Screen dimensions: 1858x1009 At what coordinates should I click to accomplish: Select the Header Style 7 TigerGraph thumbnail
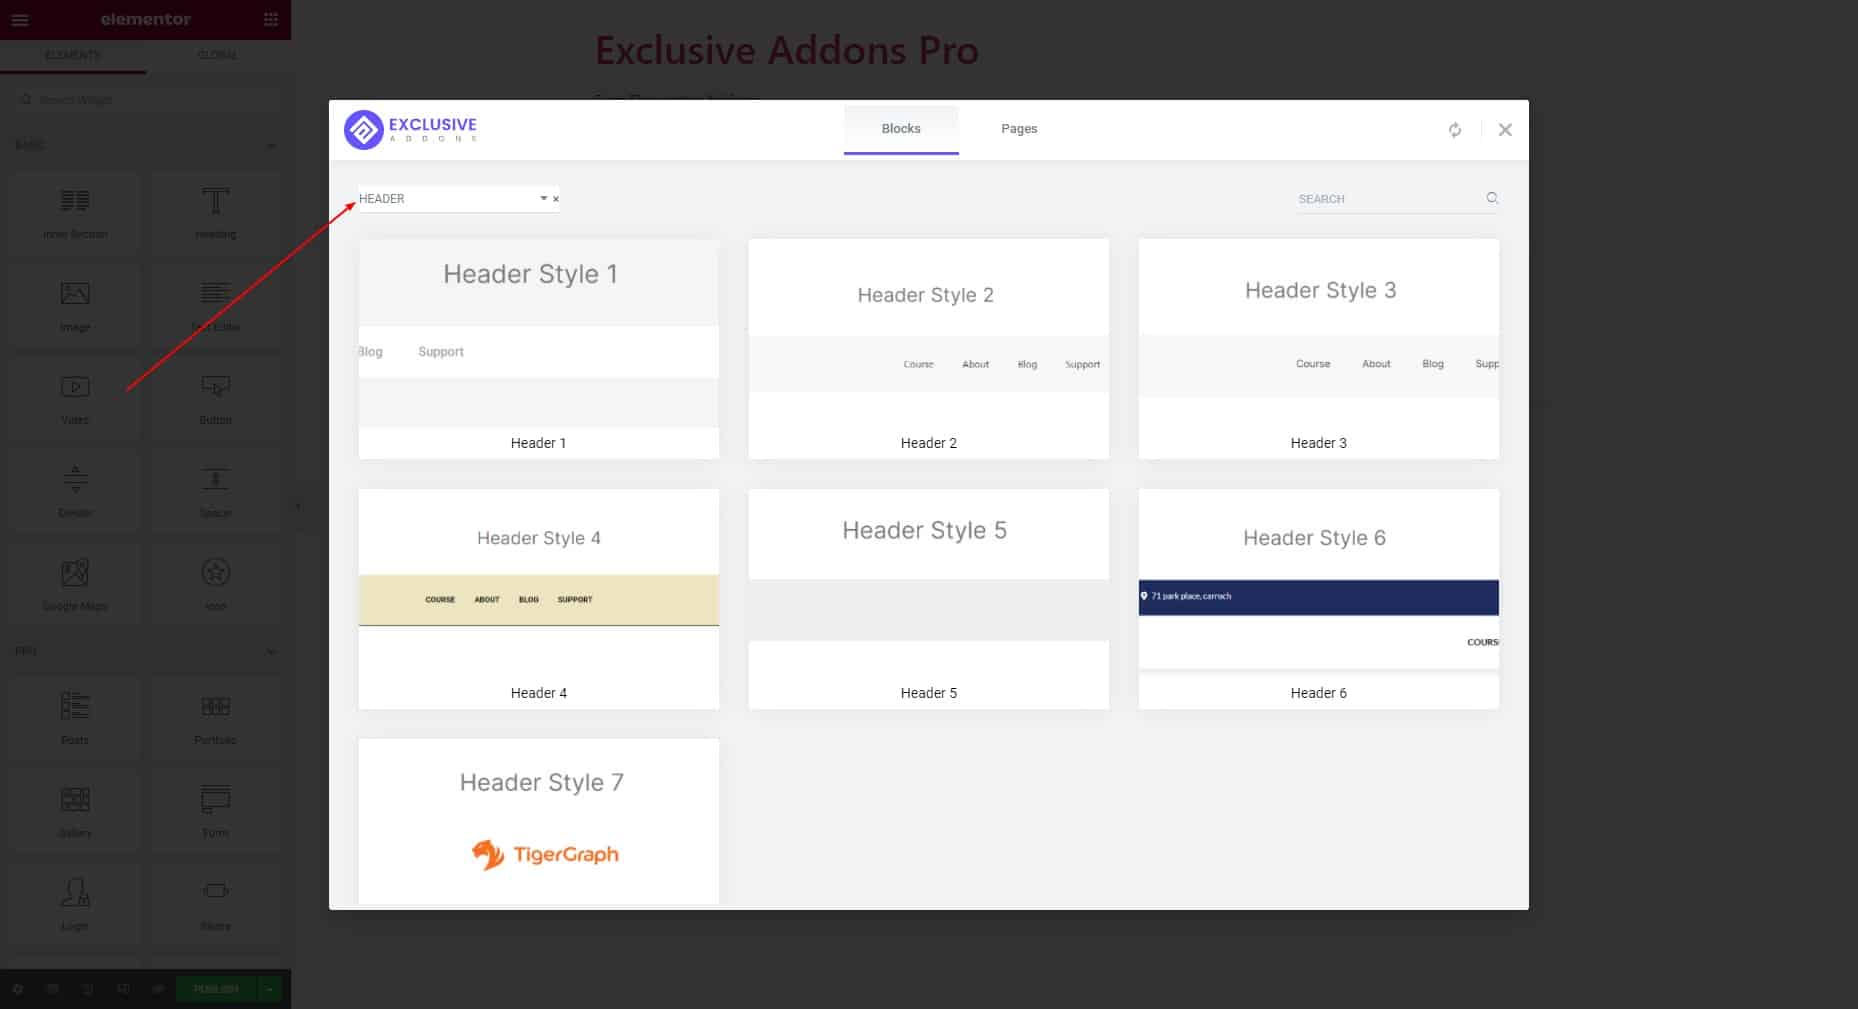(x=539, y=821)
